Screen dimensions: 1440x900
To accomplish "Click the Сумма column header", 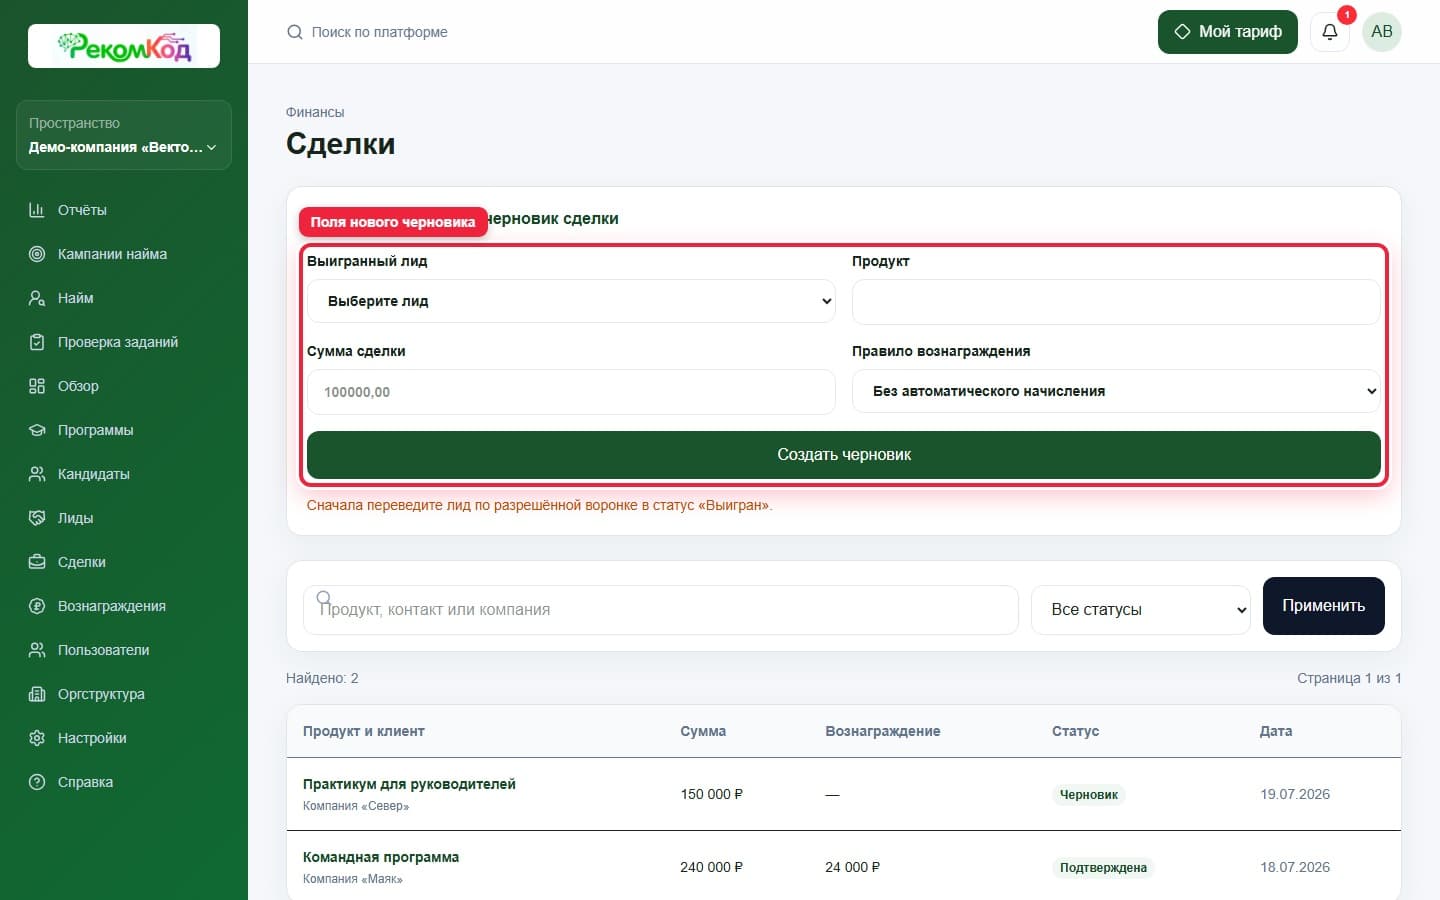I will 703,731.
